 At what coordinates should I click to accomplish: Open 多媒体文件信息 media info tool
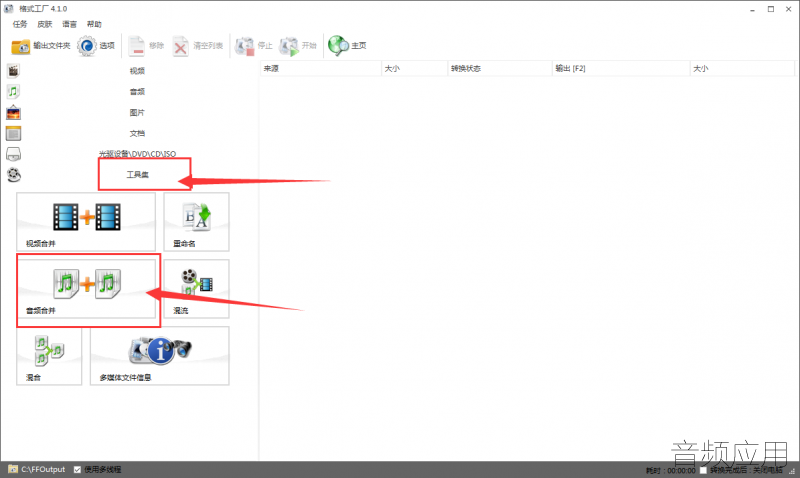[x=160, y=356]
